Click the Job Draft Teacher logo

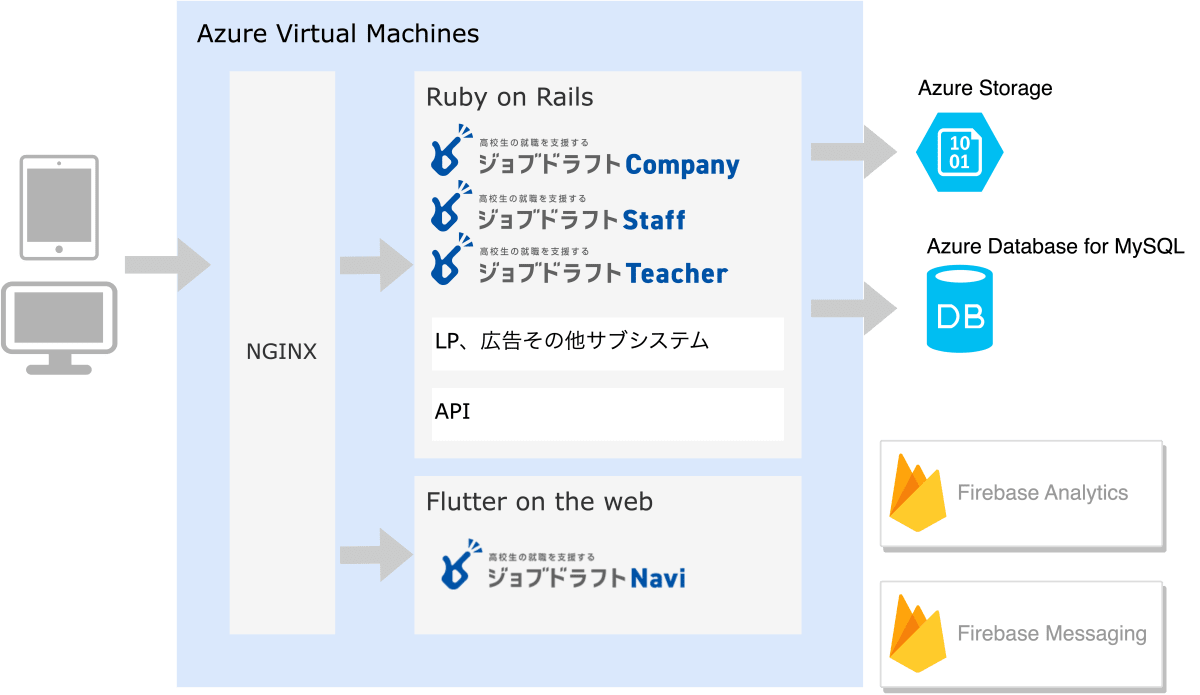(579, 260)
